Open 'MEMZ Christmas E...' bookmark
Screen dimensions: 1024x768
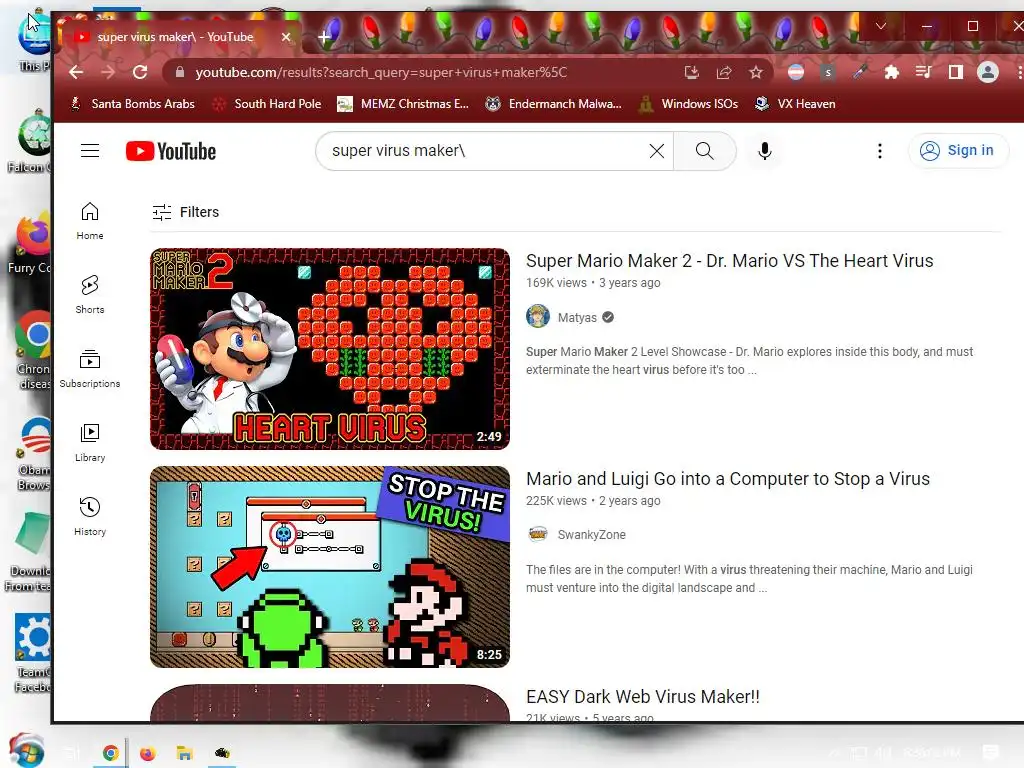[x=403, y=104]
